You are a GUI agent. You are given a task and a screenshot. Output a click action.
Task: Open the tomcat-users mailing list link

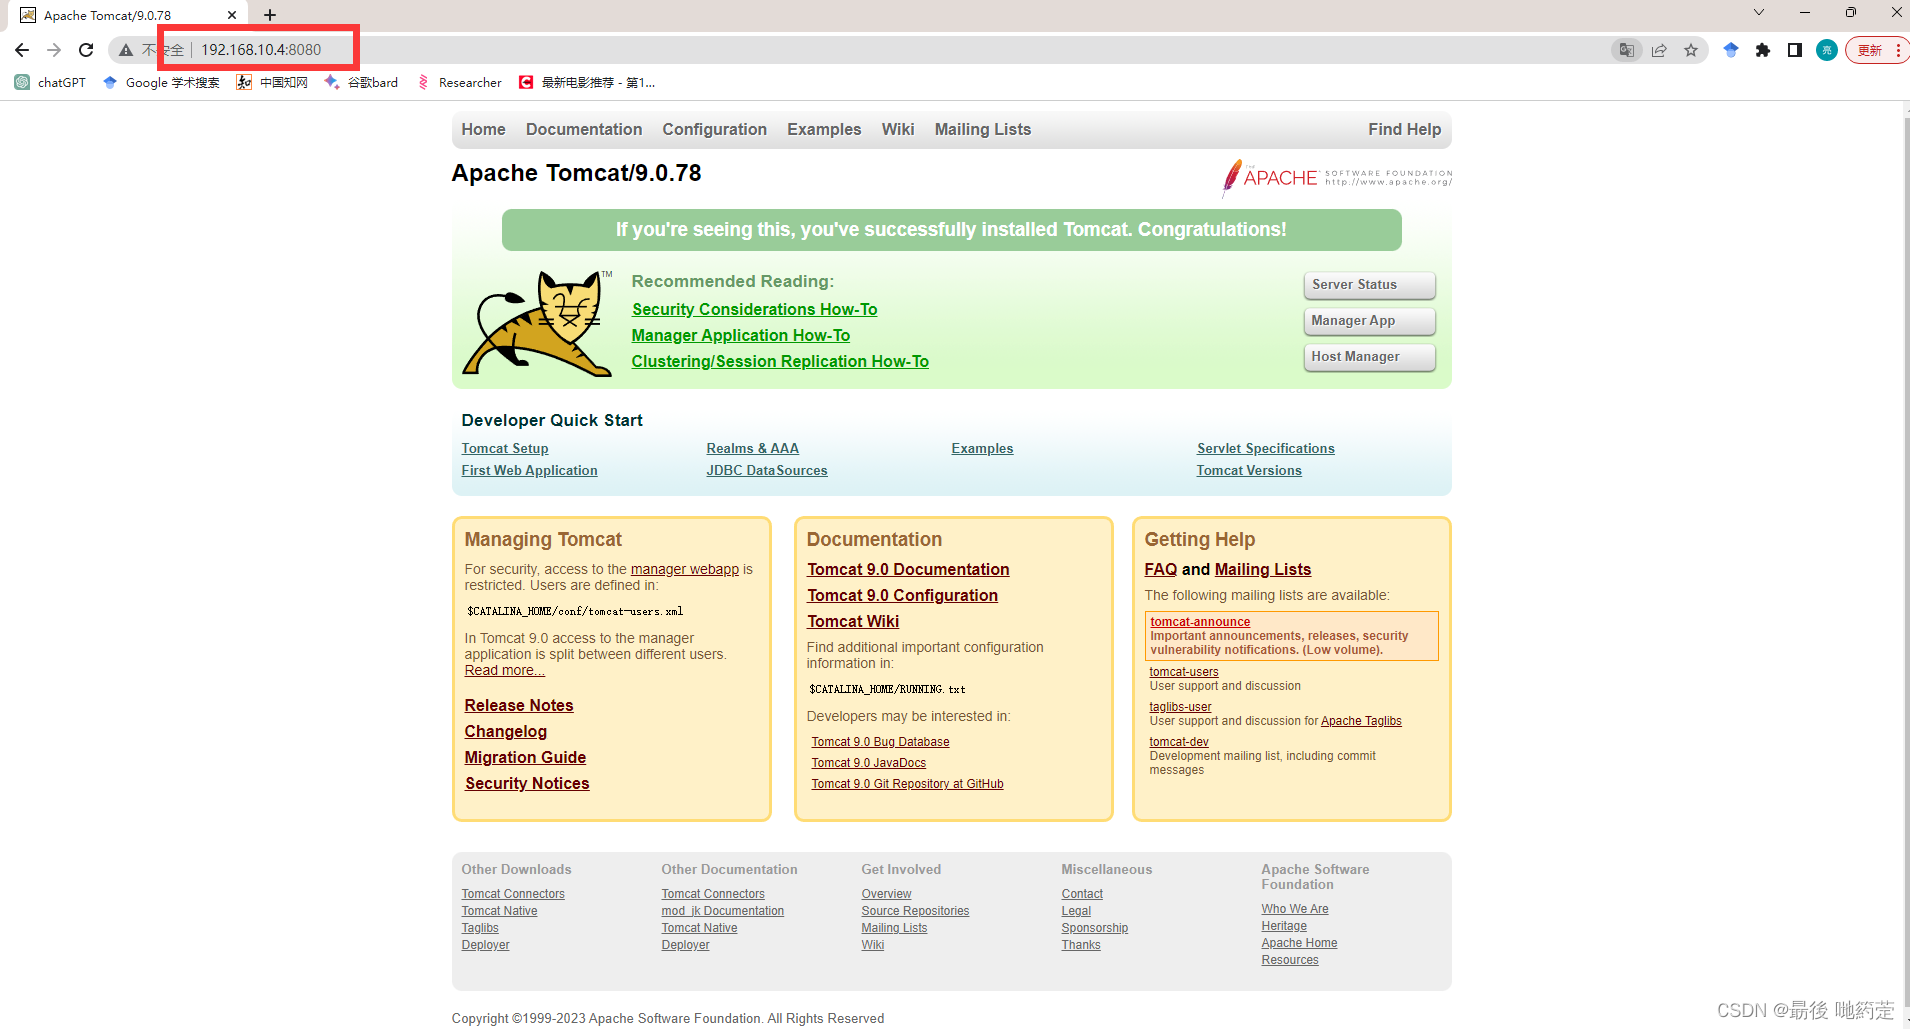(x=1184, y=672)
